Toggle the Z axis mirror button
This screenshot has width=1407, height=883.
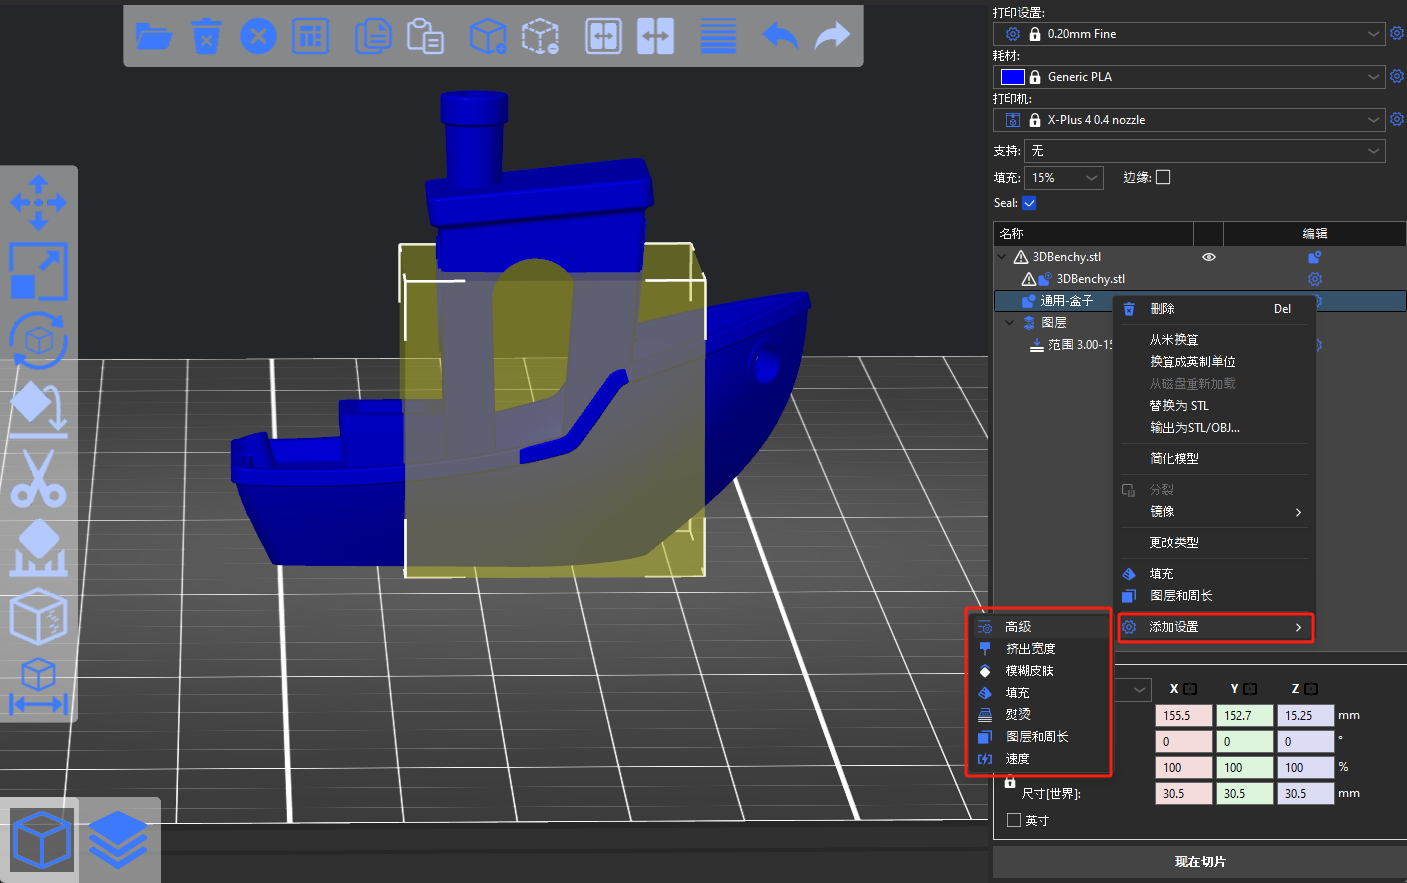[x=1311, y=689]
